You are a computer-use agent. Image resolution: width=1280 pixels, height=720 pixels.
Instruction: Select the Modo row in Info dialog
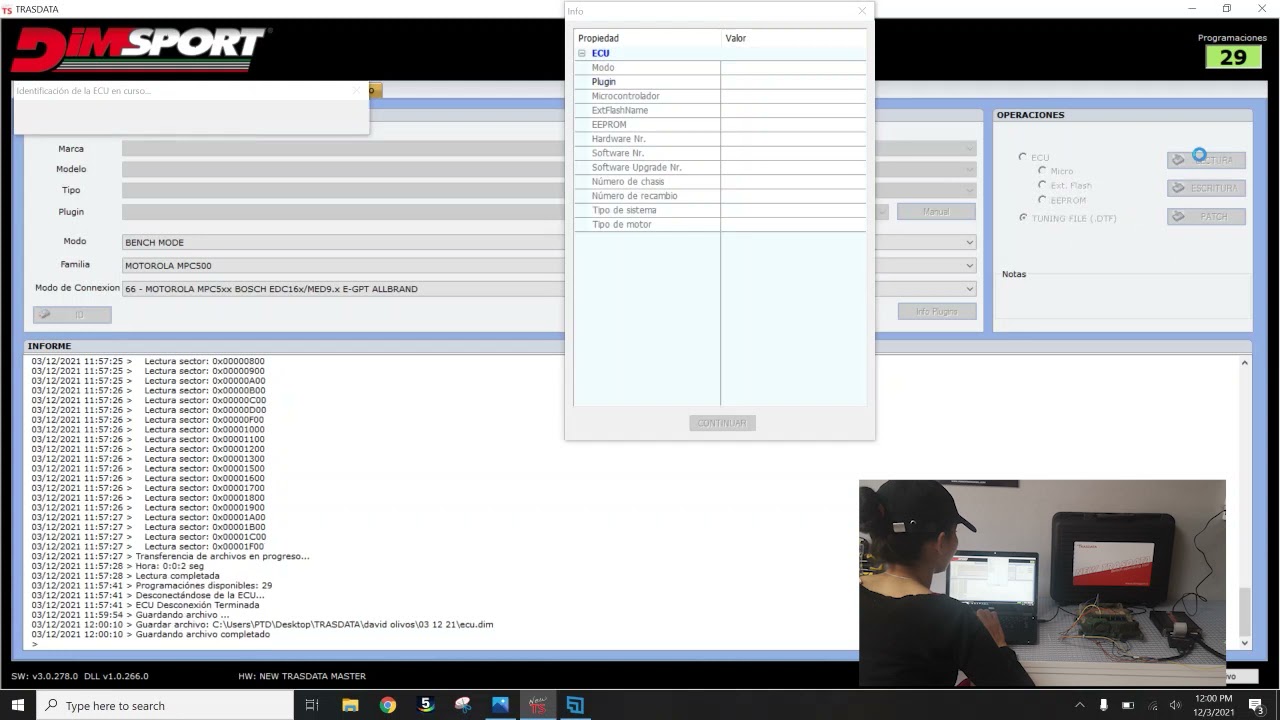coord(720,68)
